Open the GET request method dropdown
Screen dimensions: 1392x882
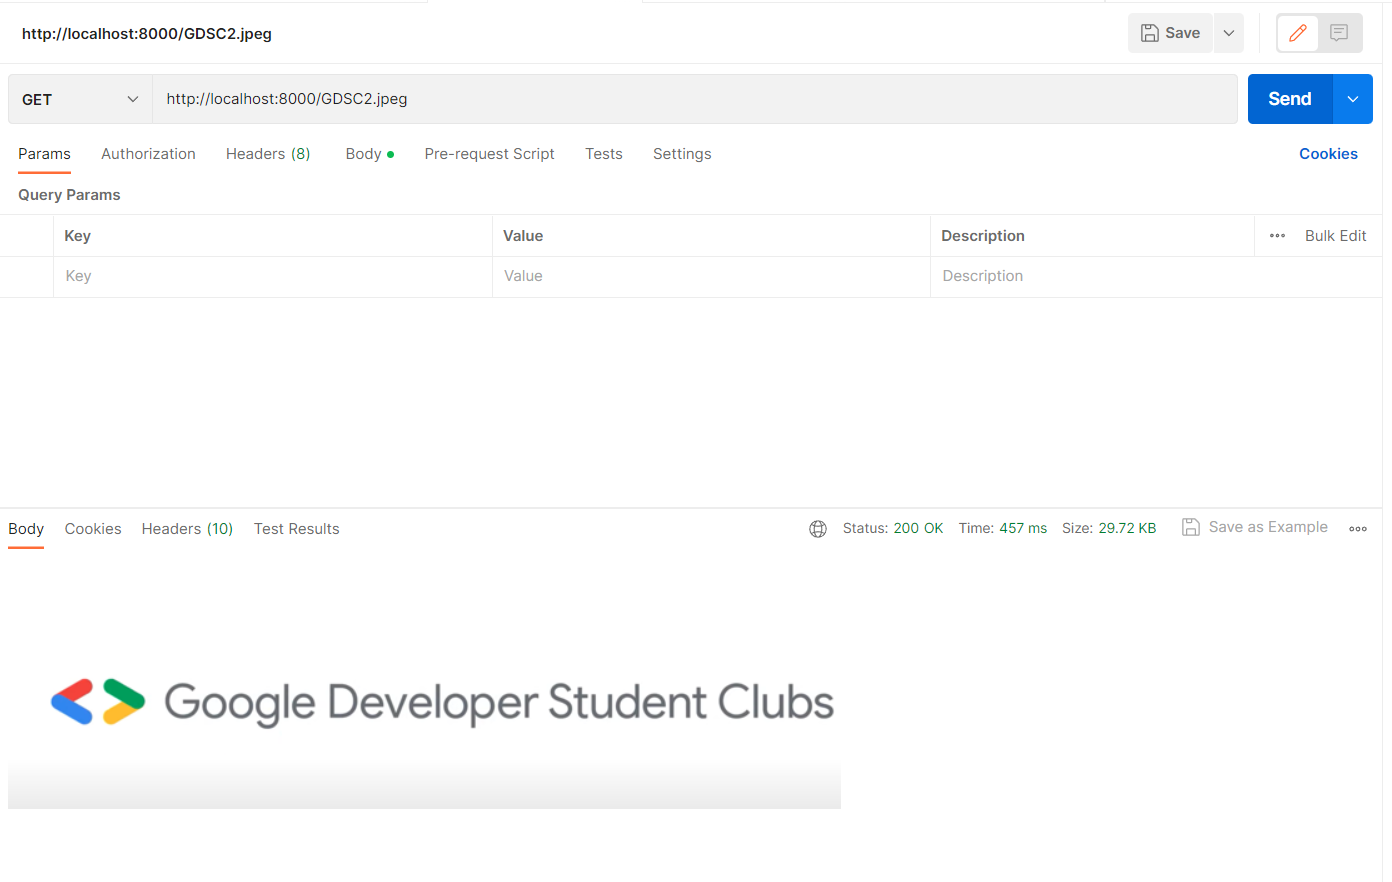(x=79, y=98)
